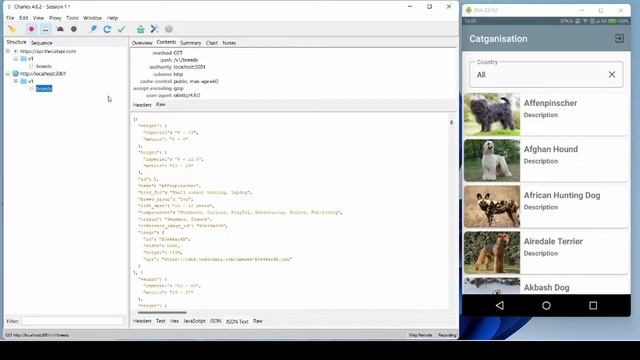
Task: Show response JSON Text tab
Action: click(x=237, y=322)
